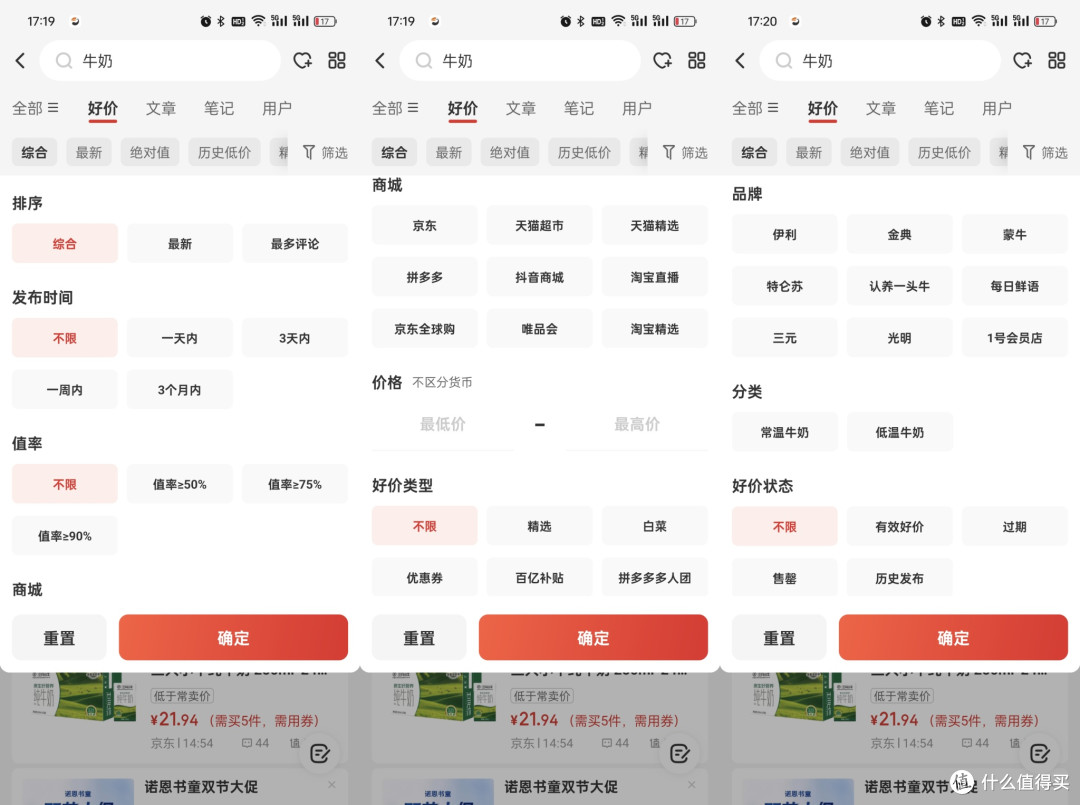The width and height of the screenshot is (1080, 805).
Task: Click 确定 on the right screen
Action: click(x=953, y=638)
